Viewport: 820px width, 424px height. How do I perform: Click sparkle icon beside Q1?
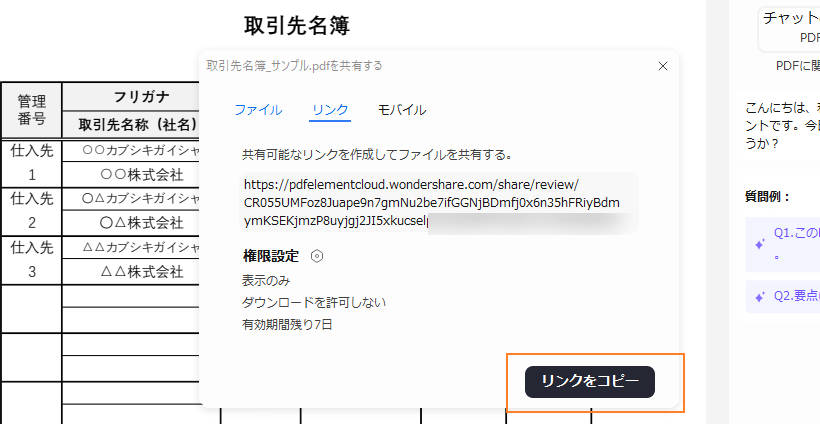(760, 244)
